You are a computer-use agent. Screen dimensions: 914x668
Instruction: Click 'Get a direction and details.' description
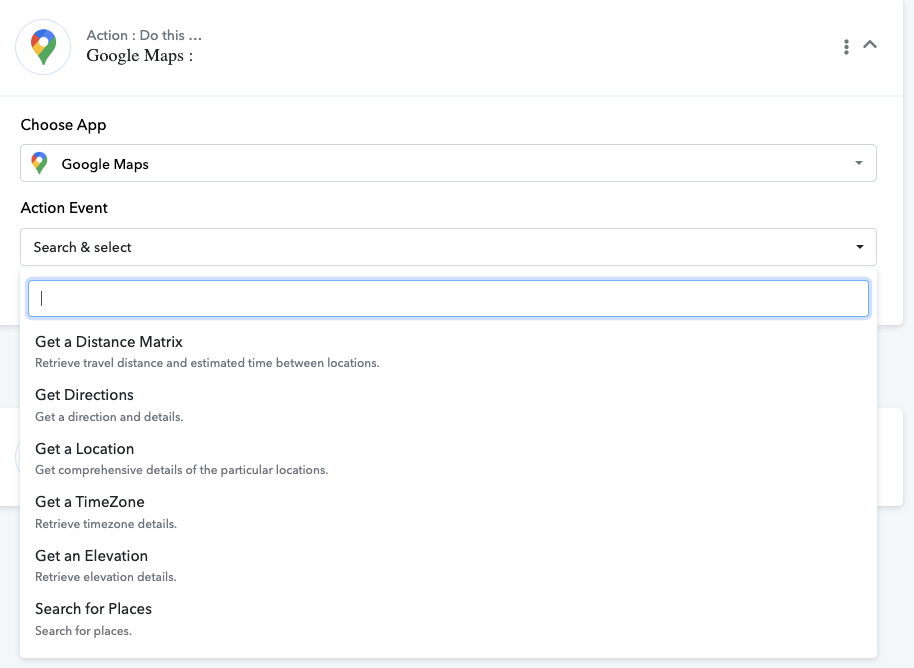click(109, 417)
